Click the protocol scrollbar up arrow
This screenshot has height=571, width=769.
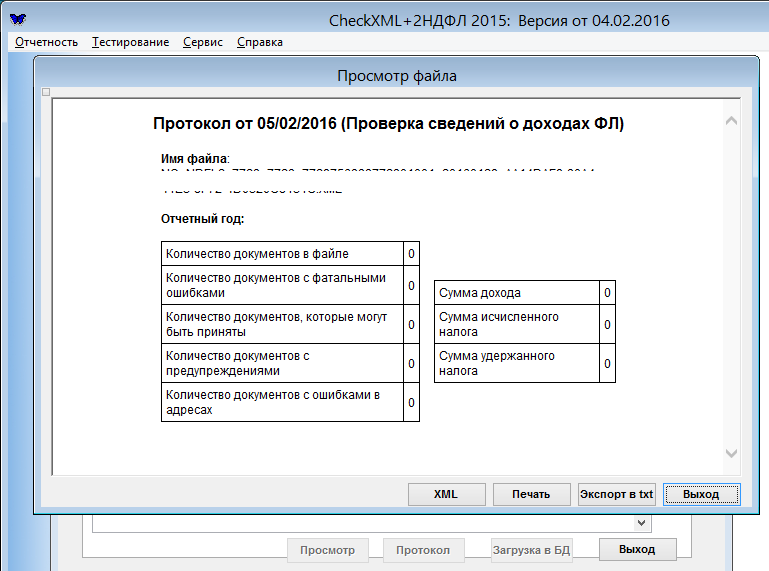[x=730, y=121]
